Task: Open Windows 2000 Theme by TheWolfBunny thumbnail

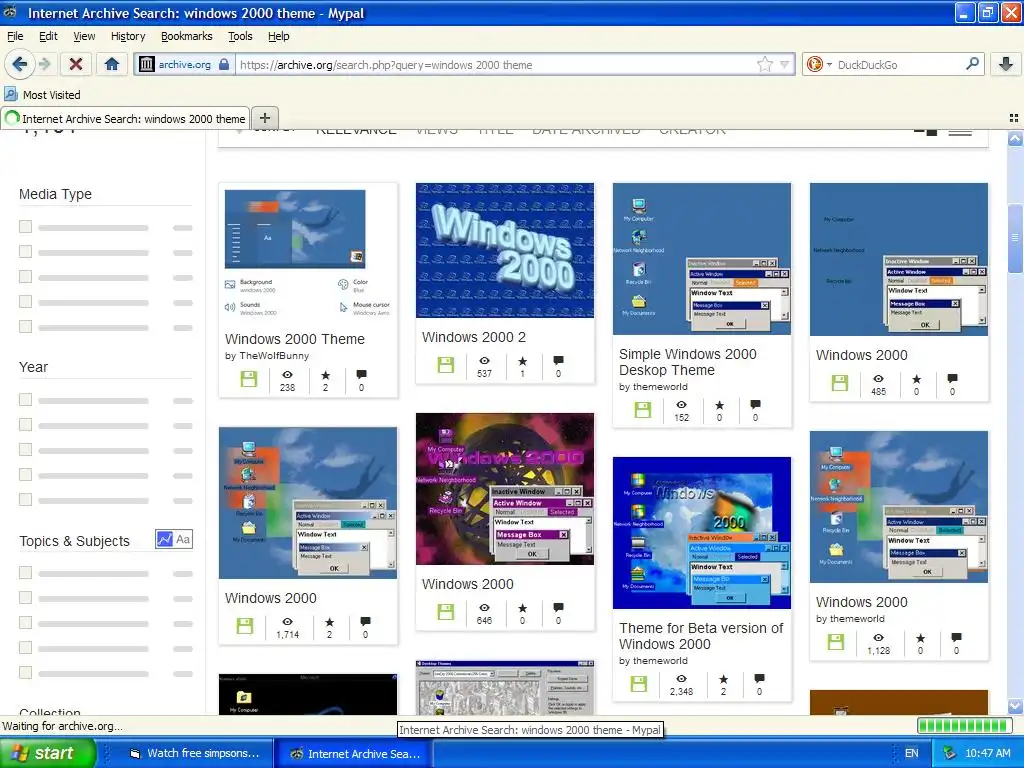Action: (x=308, y=254)
